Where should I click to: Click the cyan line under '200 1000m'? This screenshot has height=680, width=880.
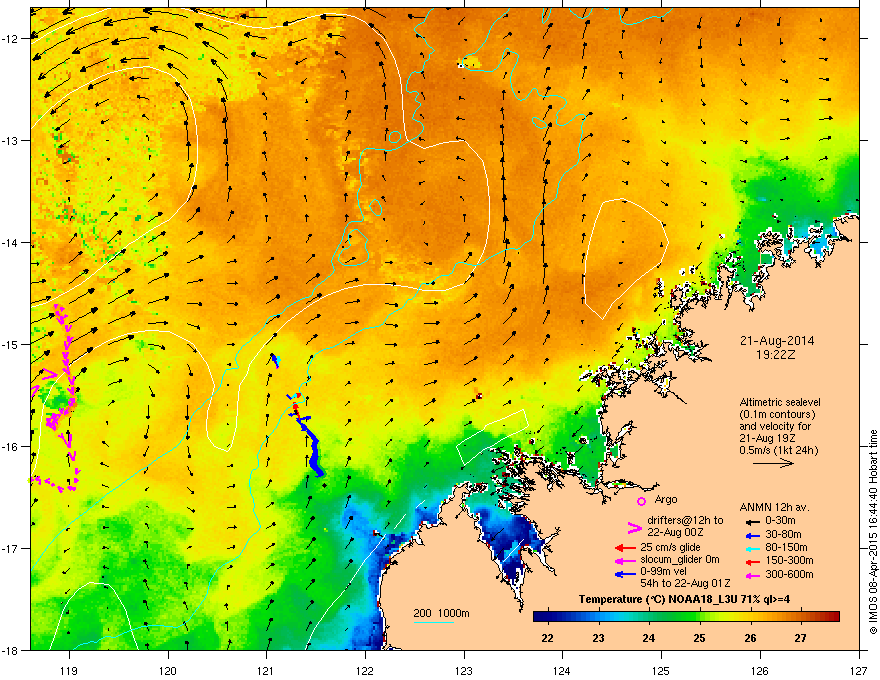tap(433, 622)
